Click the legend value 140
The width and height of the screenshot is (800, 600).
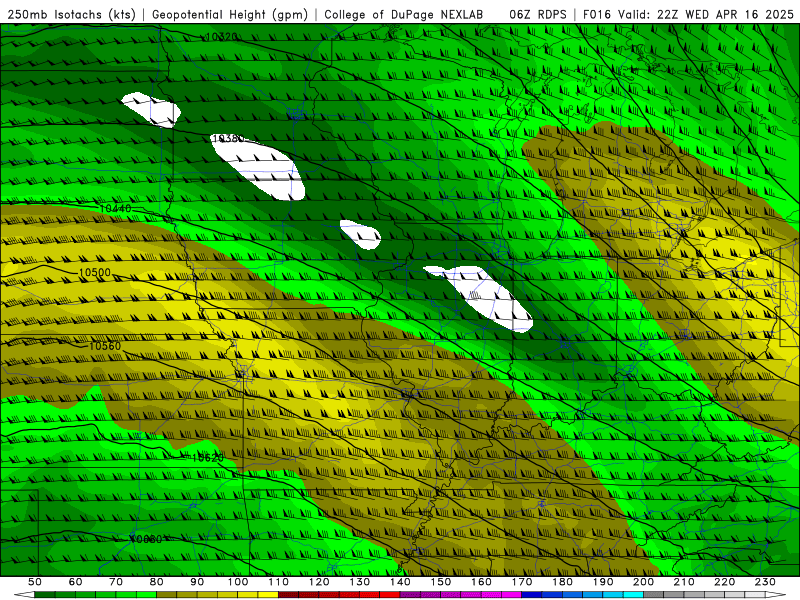tap(400, 582)
